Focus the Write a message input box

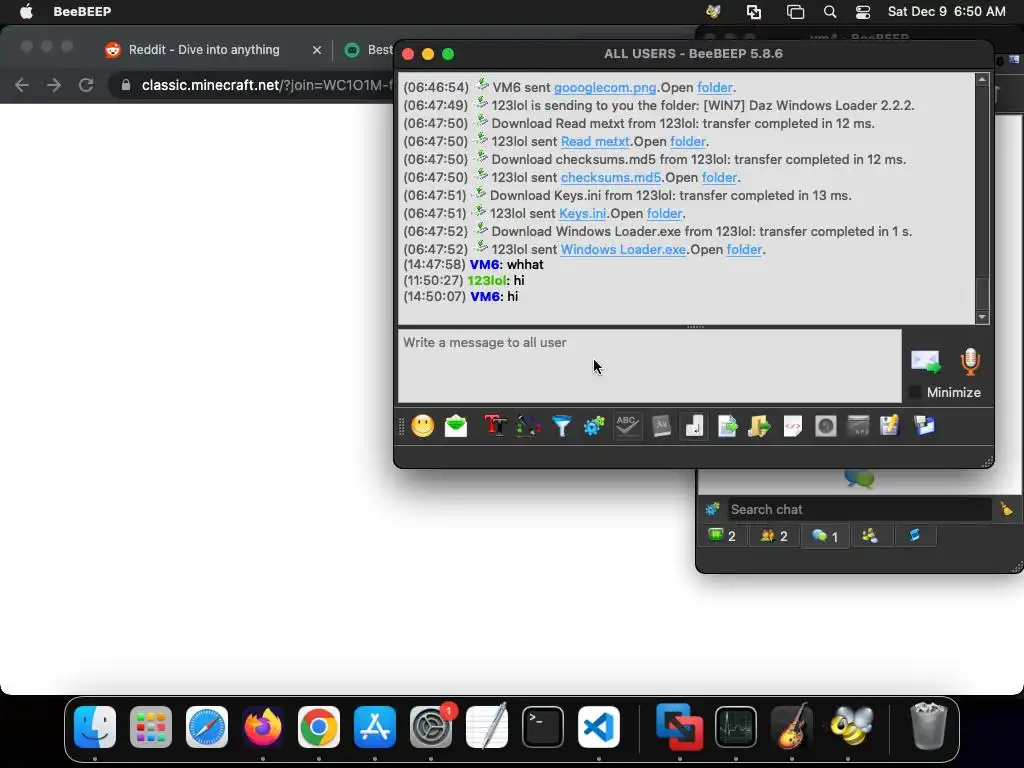[650, 366]
